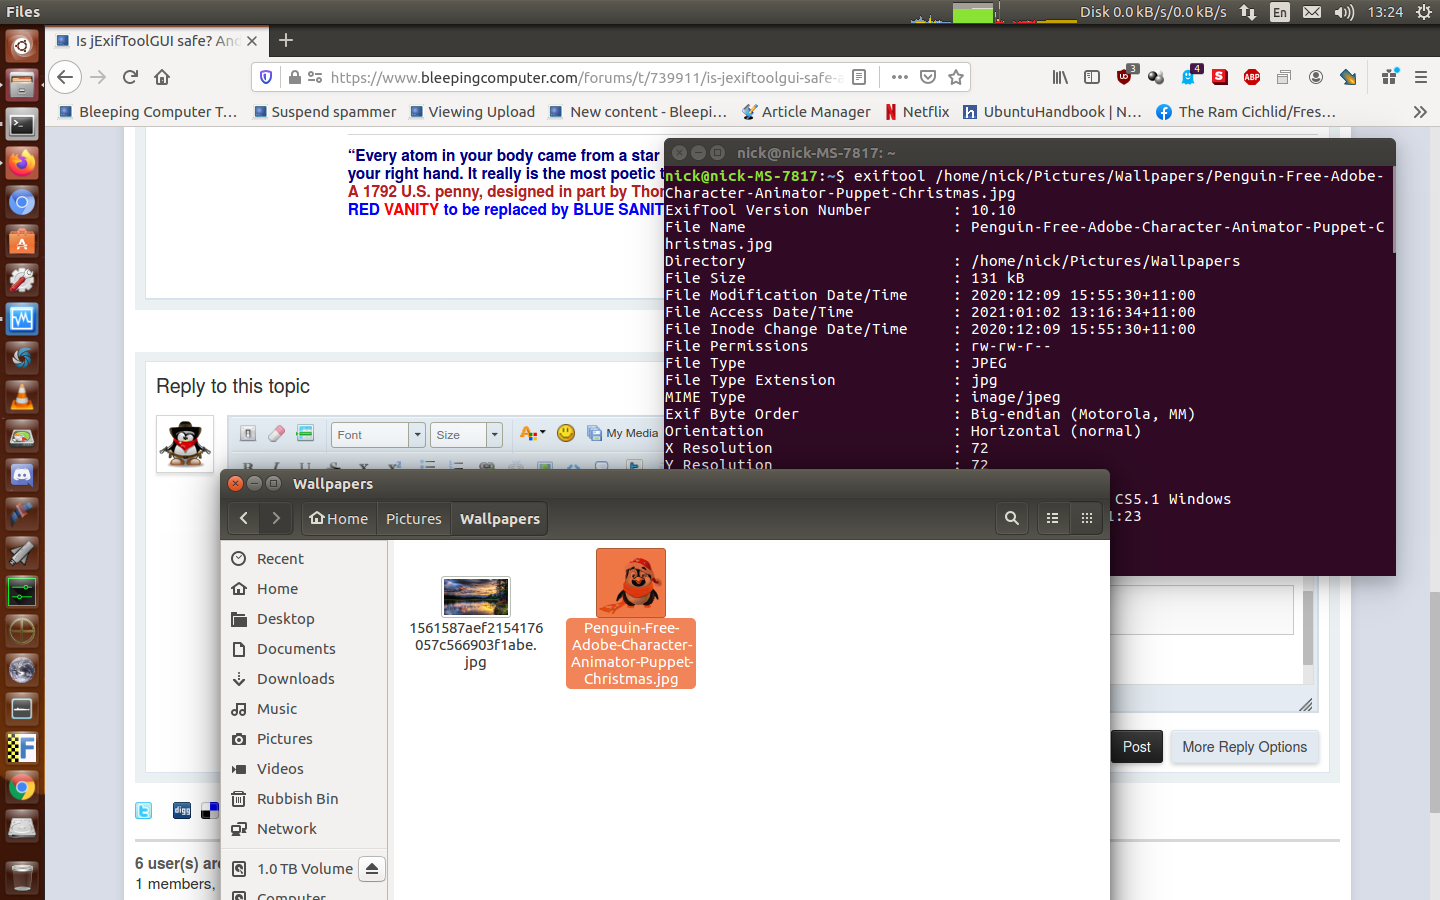The height and width of the screenshot is (900, 1440).
Task: Open Downloads in Files sidebar
Action: [x=295, y=679]
